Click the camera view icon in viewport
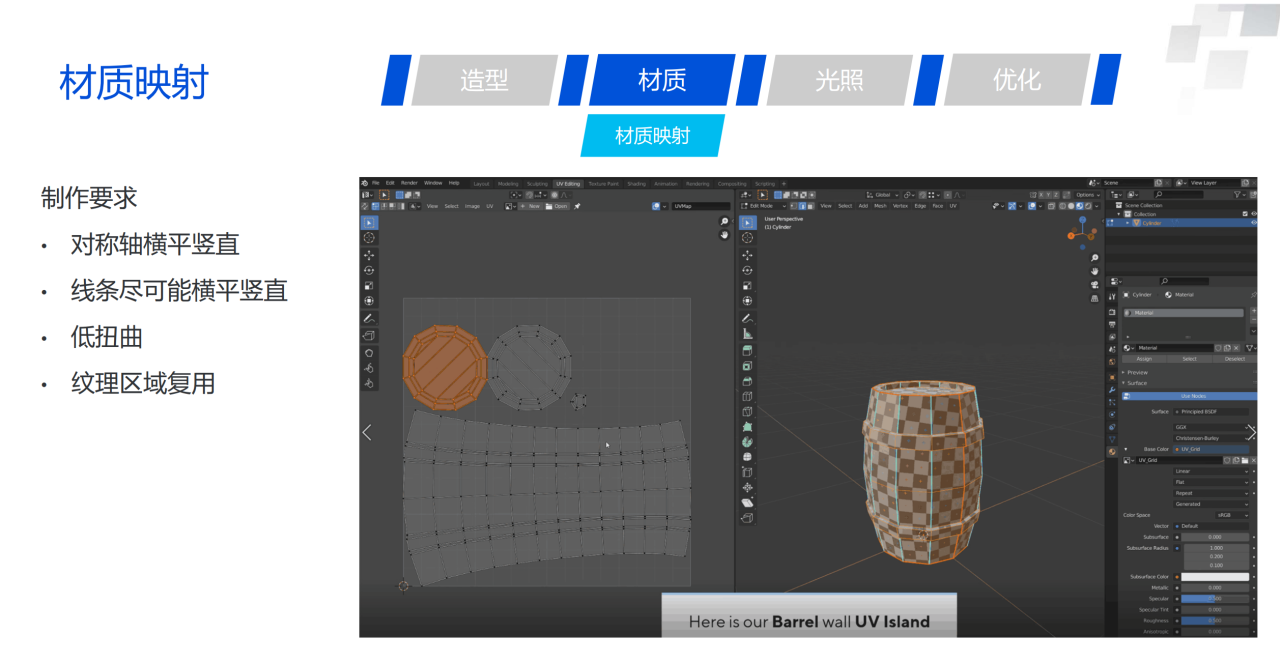Viewport: 1280px width, 663px height. (1095, 284)
